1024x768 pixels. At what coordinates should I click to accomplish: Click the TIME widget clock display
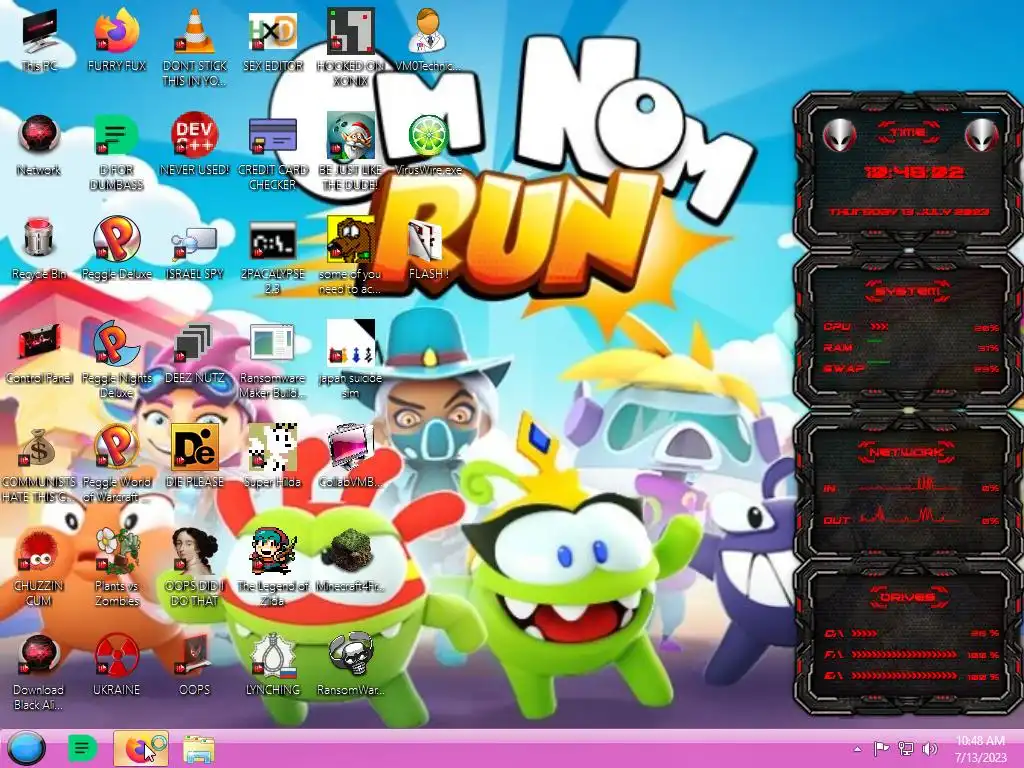pyautogui.click(x=913, y=172)
